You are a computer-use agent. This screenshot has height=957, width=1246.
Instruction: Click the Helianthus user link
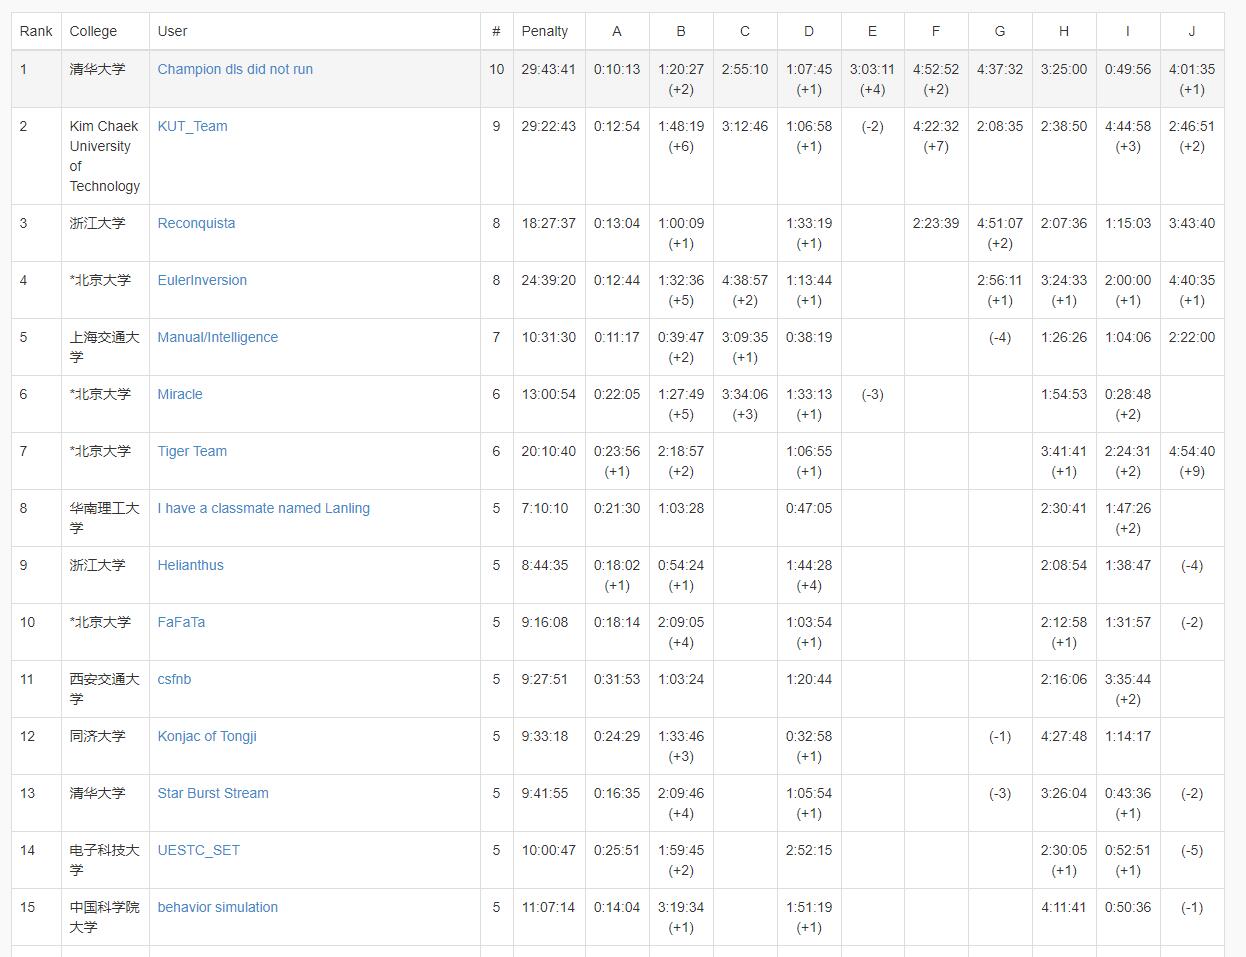click(x=190, y=565)
